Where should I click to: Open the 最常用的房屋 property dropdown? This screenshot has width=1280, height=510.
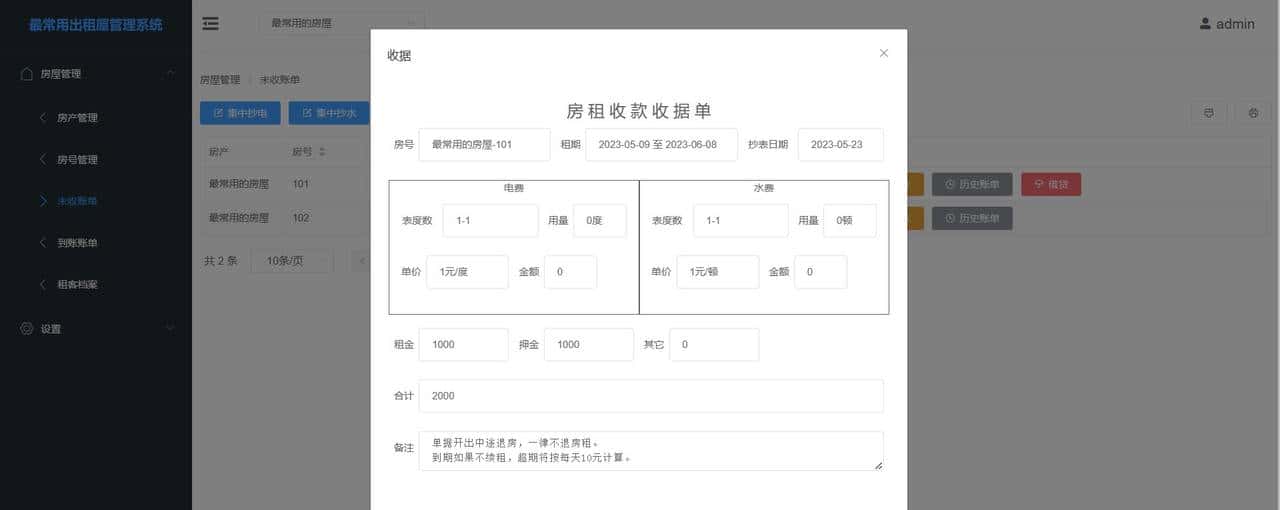click(x=341, y=23)
